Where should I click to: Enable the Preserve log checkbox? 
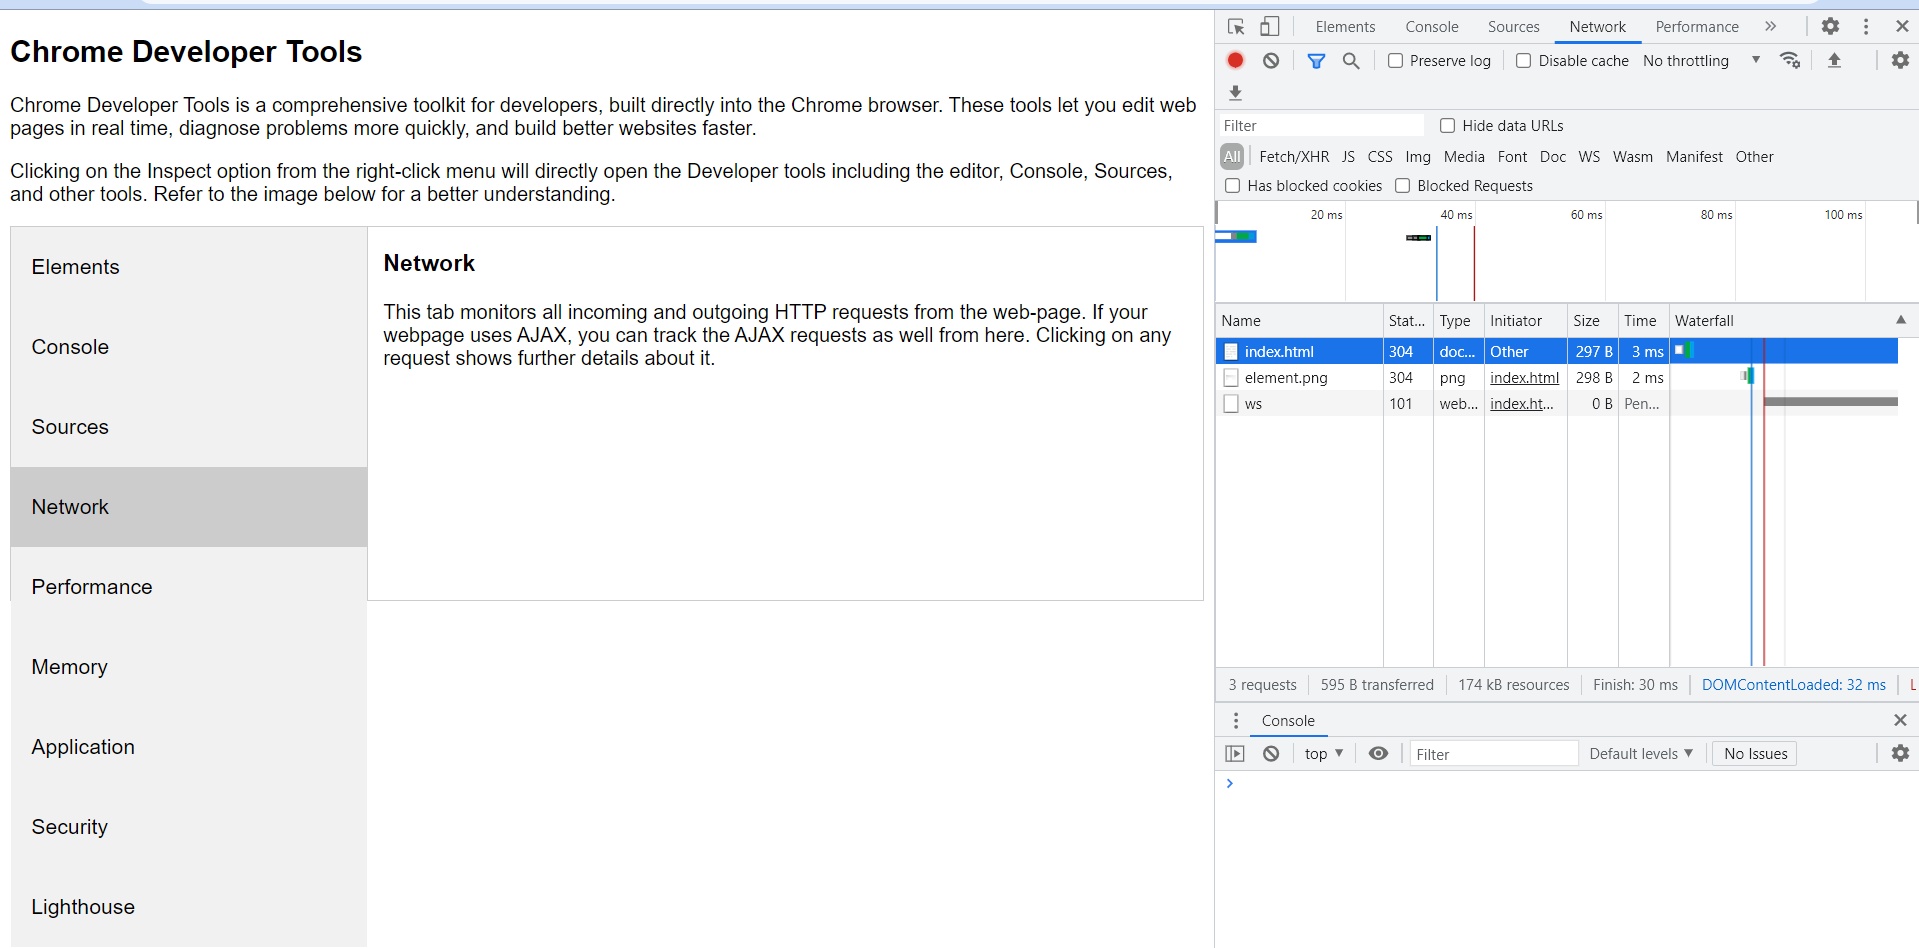[x=1395, y=61]
